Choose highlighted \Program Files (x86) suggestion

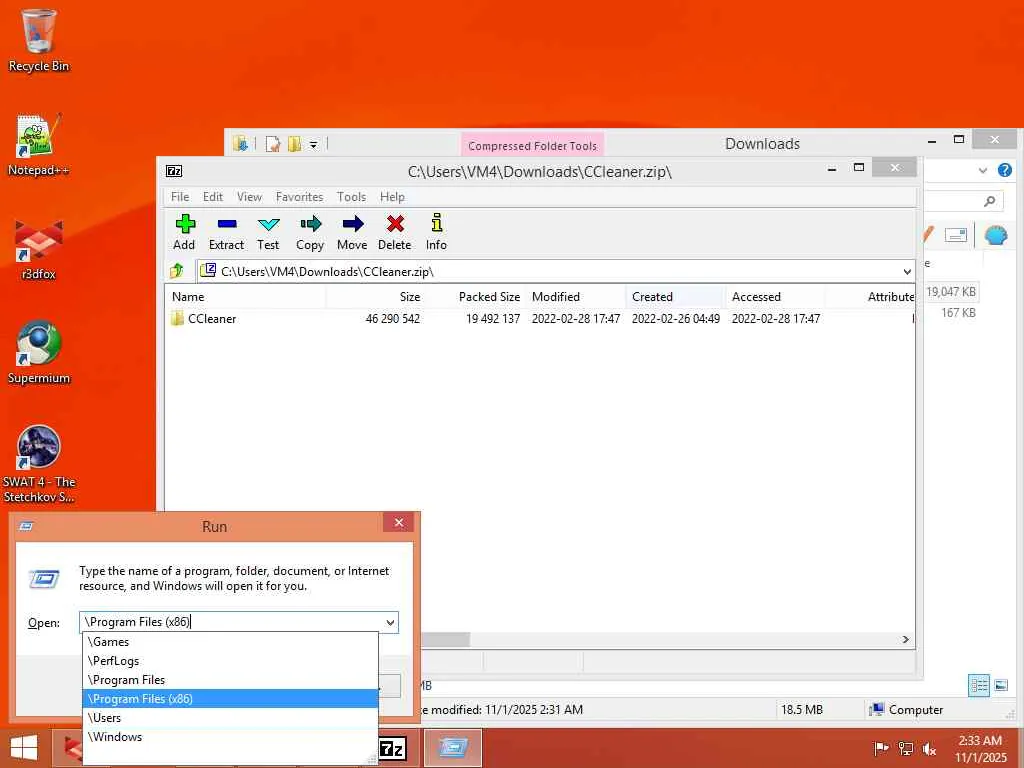point(230,699)
